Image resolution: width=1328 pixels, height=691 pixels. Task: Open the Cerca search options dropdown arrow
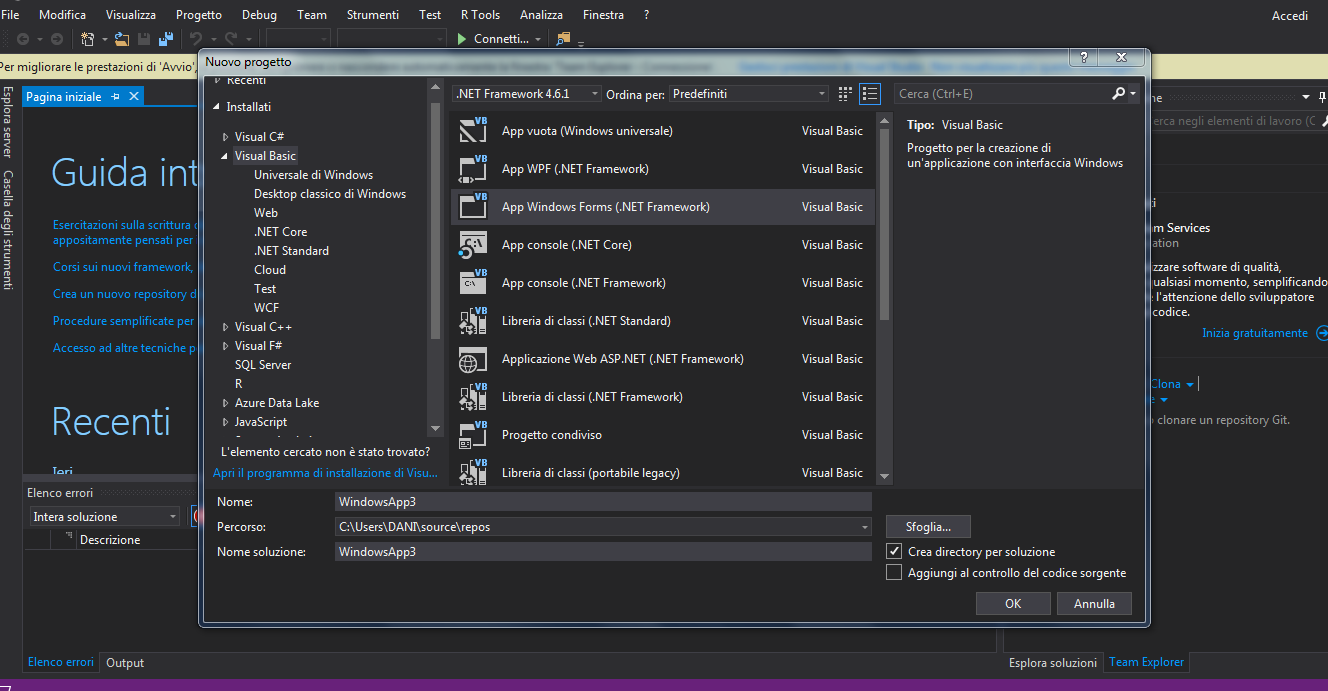[1133, 94]
